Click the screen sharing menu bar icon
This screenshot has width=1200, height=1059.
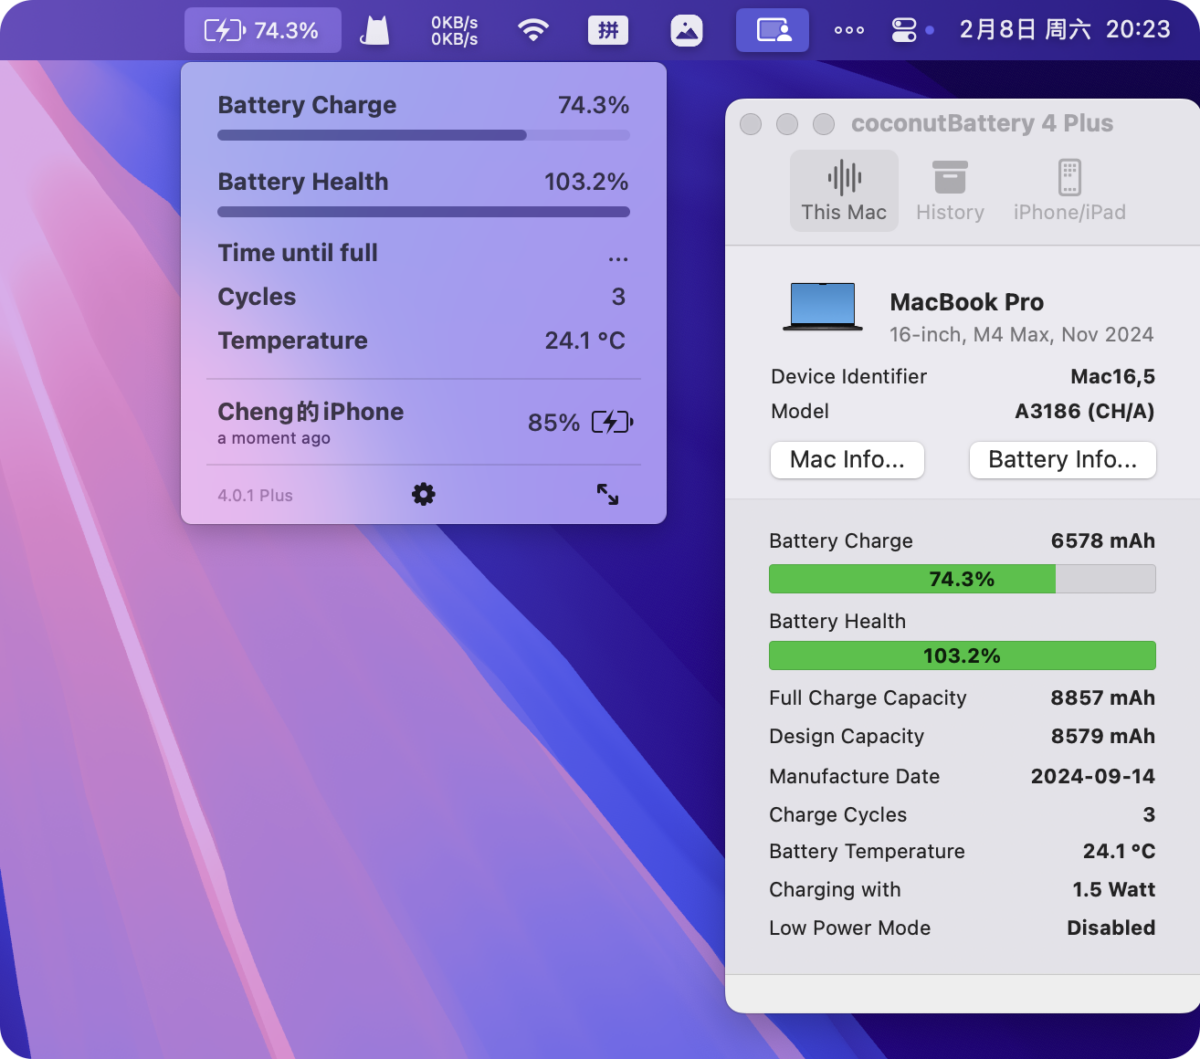pos(773,30)
